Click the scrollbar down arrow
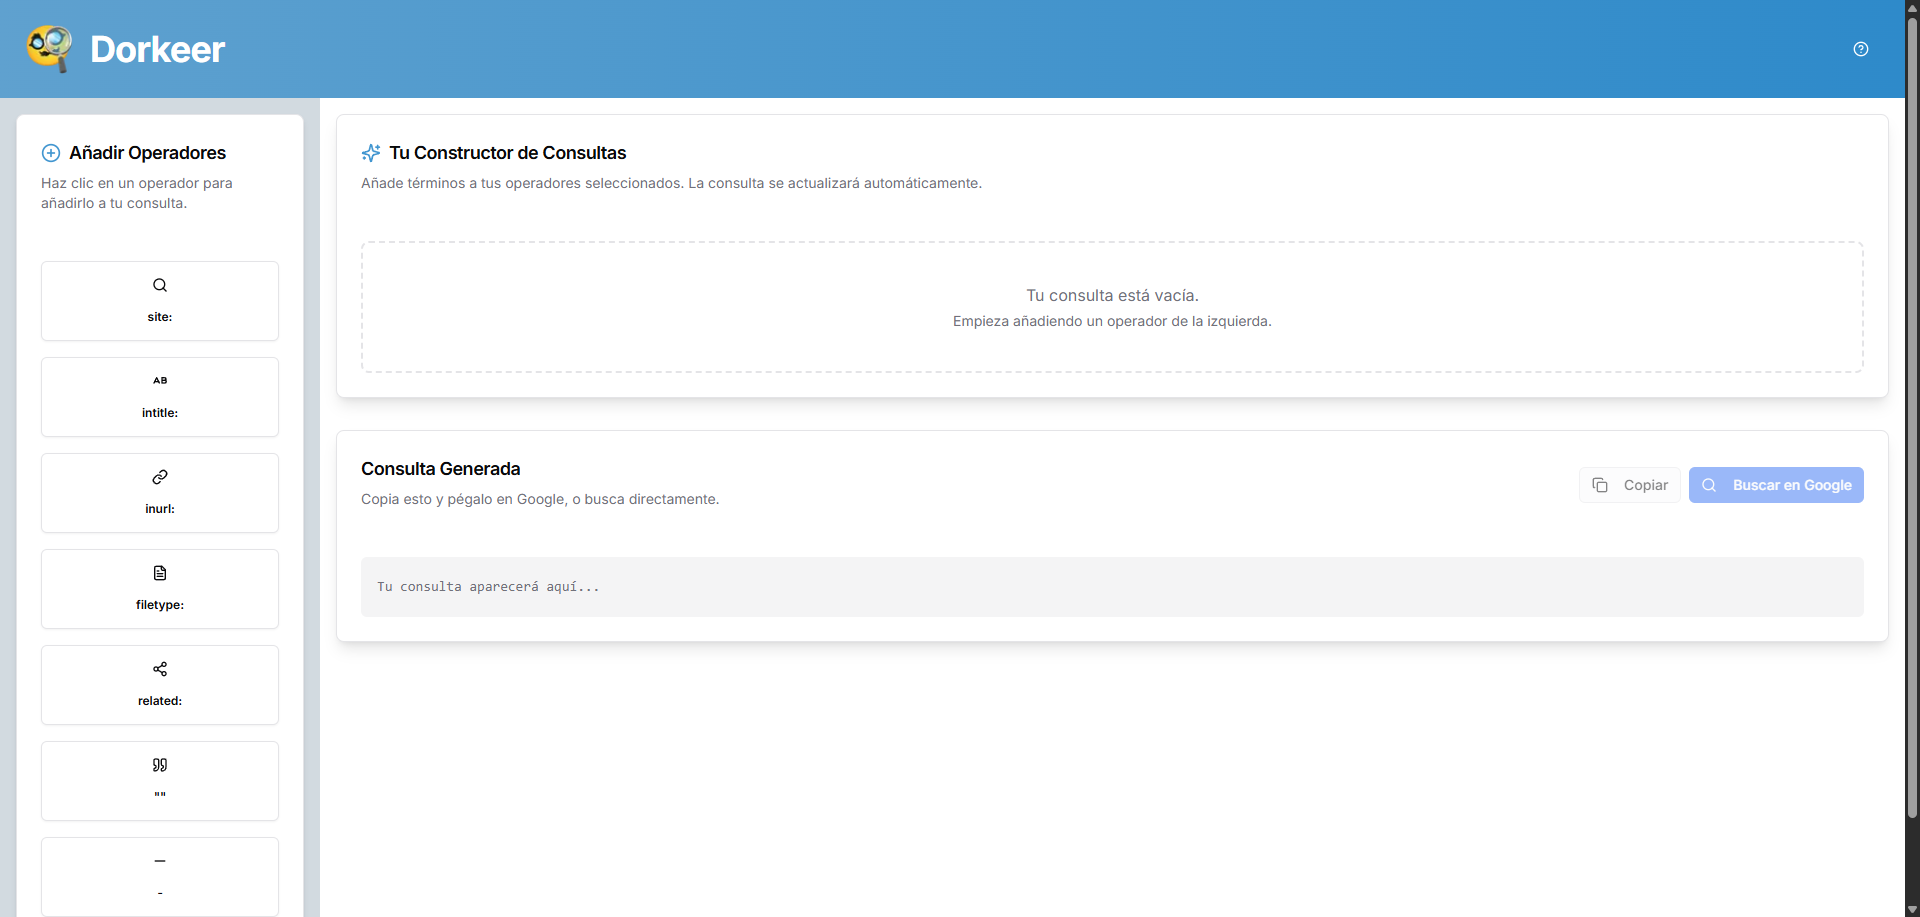The width and height of the screenshot is (1920, 917). coord(1912,909)
